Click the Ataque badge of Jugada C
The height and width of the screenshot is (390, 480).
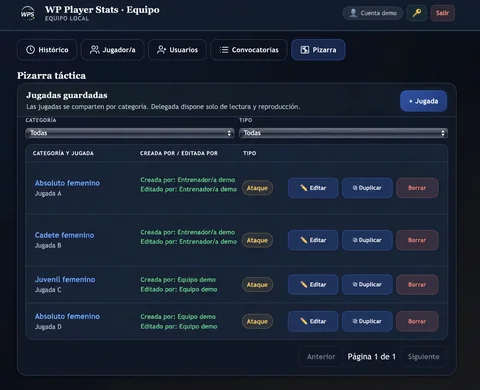(x=257, y=285)
